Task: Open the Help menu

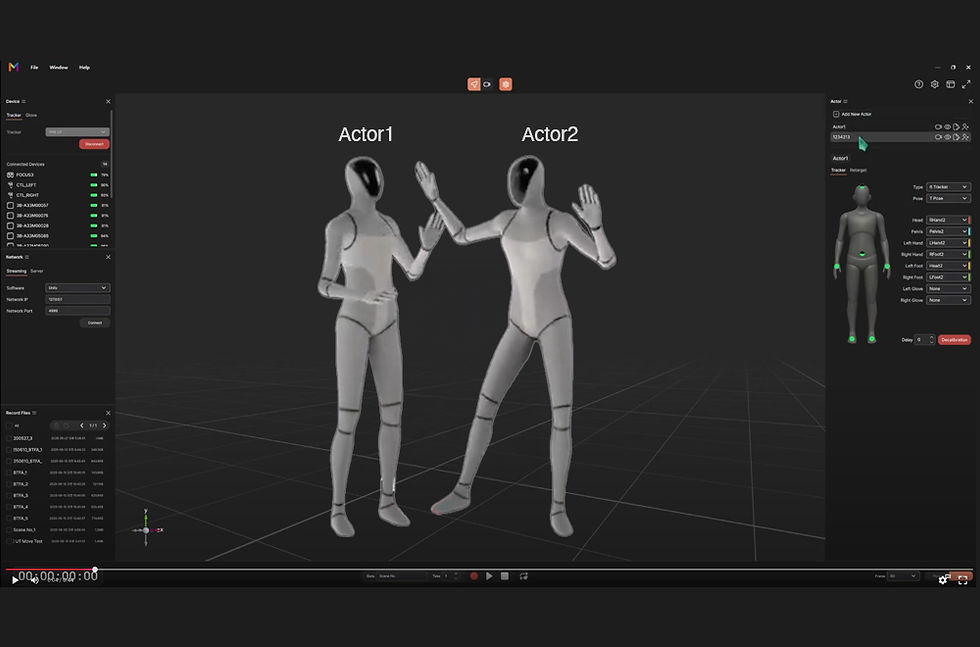Action: pyautogui.click(x=84, y=68)
